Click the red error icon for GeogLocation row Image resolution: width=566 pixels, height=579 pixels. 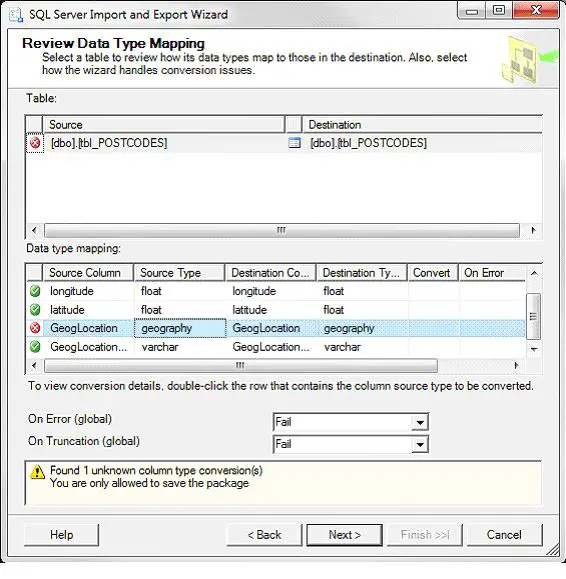coord(35,328)
